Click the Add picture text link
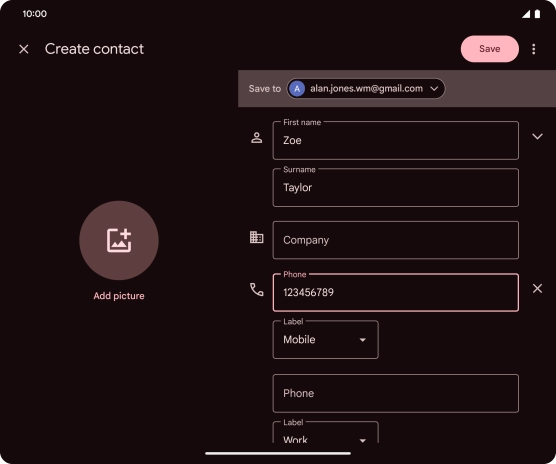The height and width of the screenshot is (464, 556). 119,296
